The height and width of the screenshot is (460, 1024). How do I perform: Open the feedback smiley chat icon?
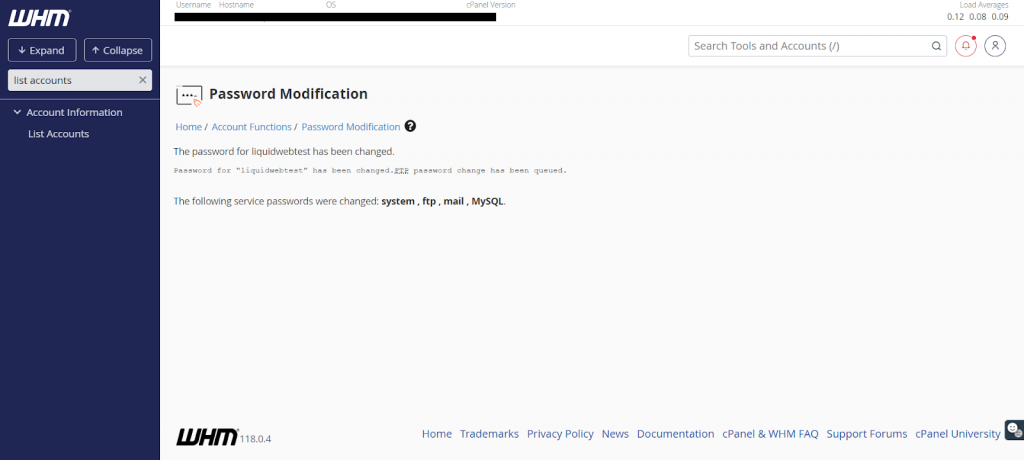click(x=1014, y=430)
